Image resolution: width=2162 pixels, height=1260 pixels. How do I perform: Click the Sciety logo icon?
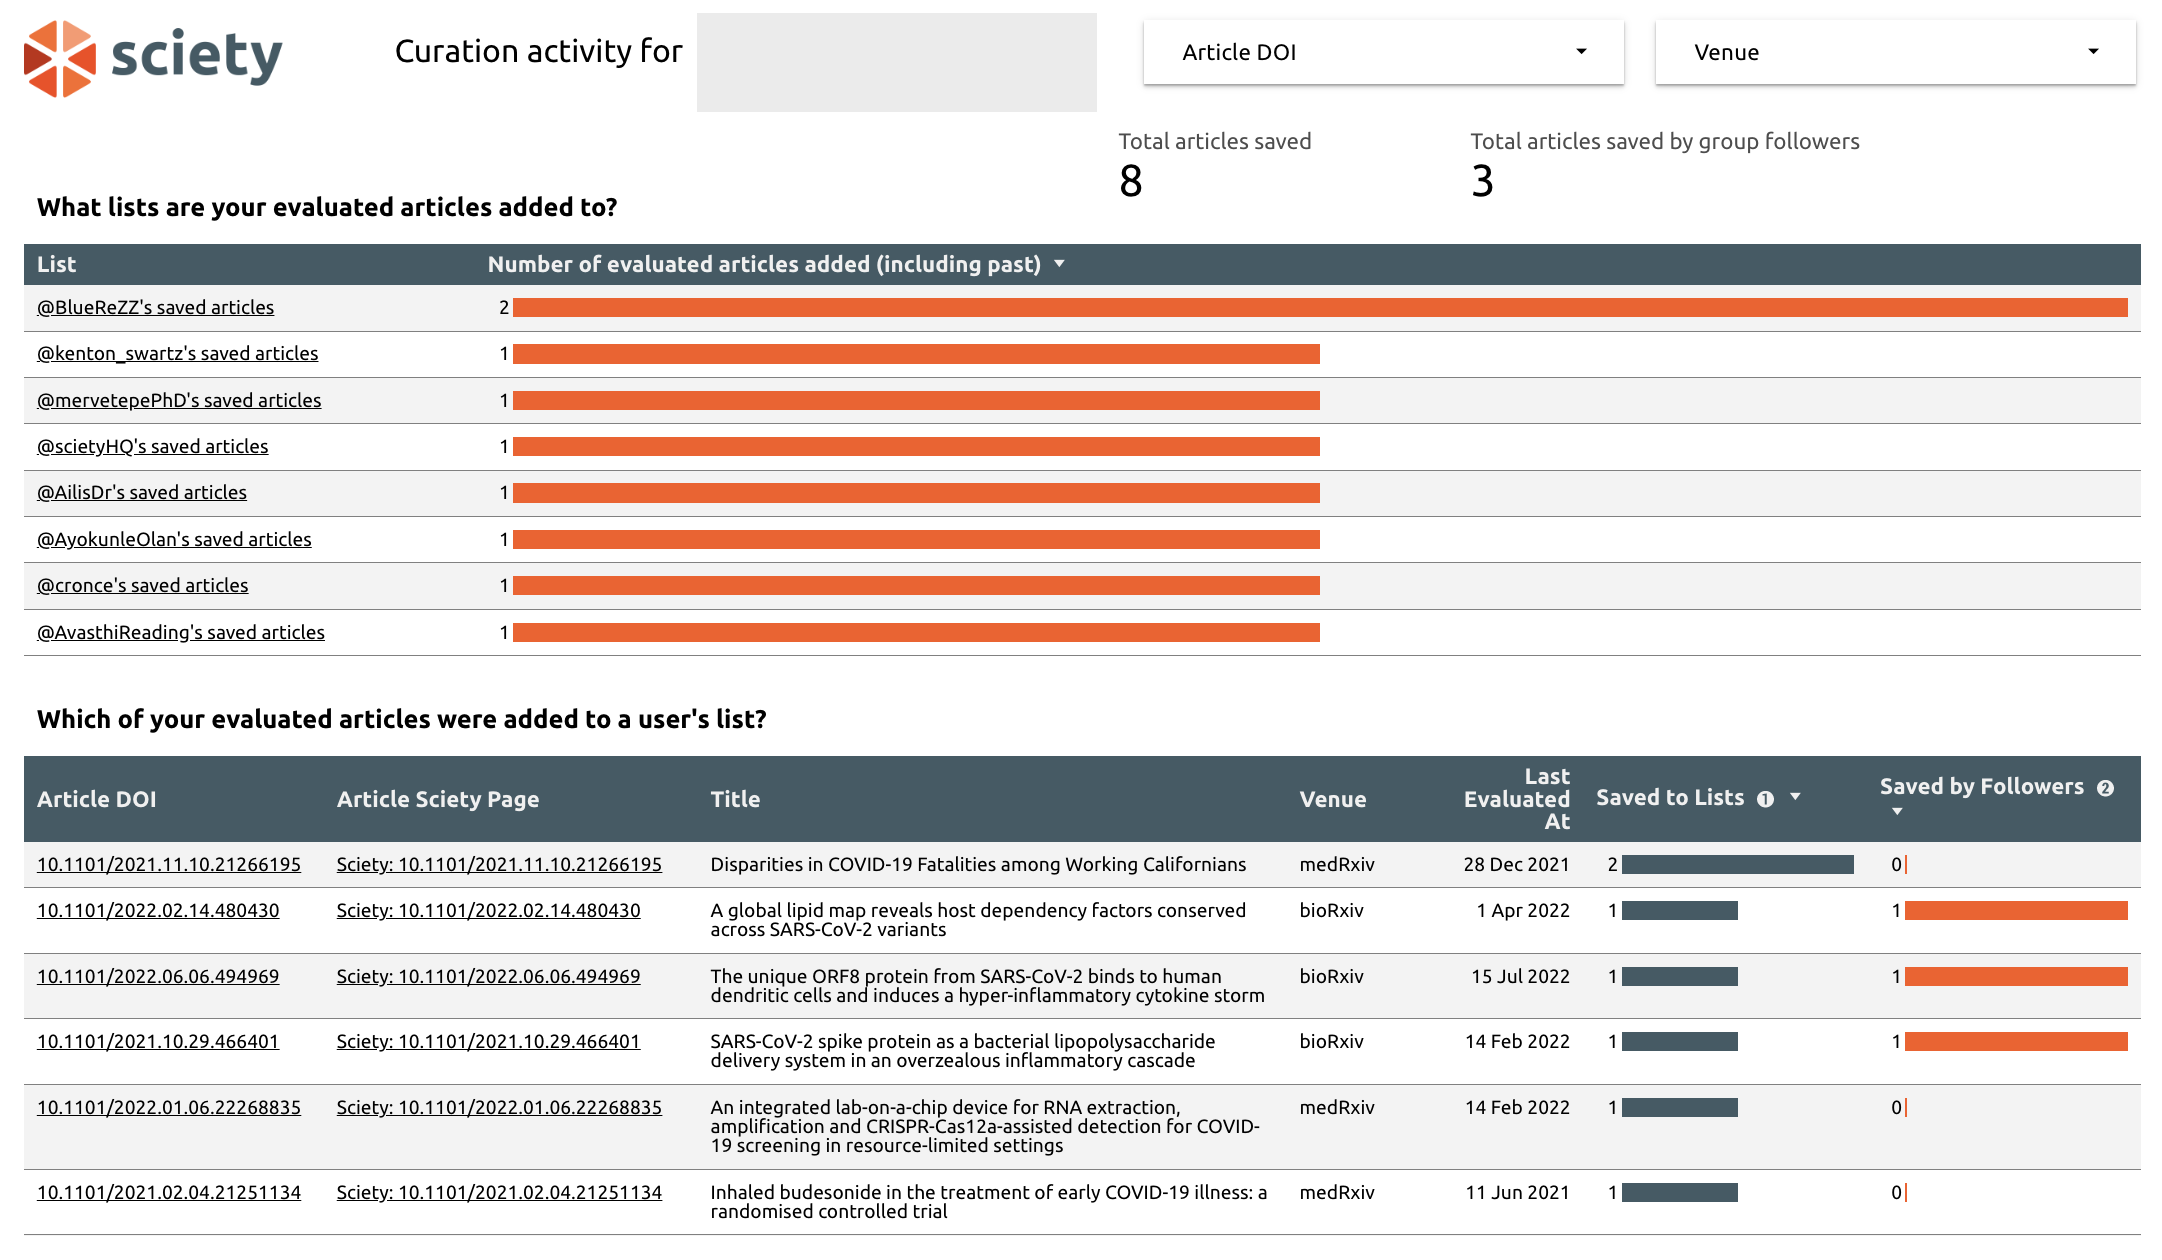point(59,57)
